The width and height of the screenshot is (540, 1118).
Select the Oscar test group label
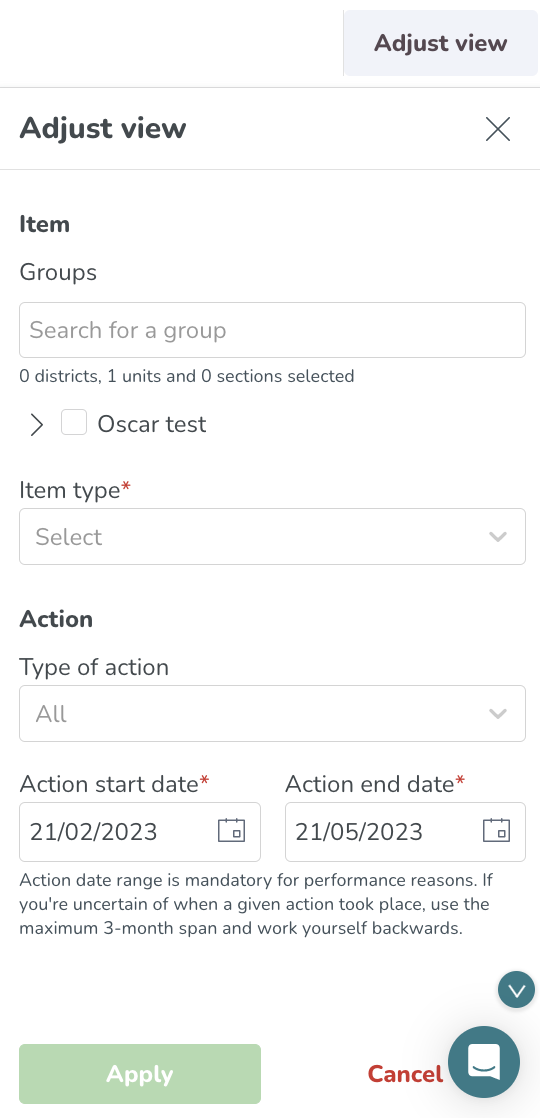point(152,424)
